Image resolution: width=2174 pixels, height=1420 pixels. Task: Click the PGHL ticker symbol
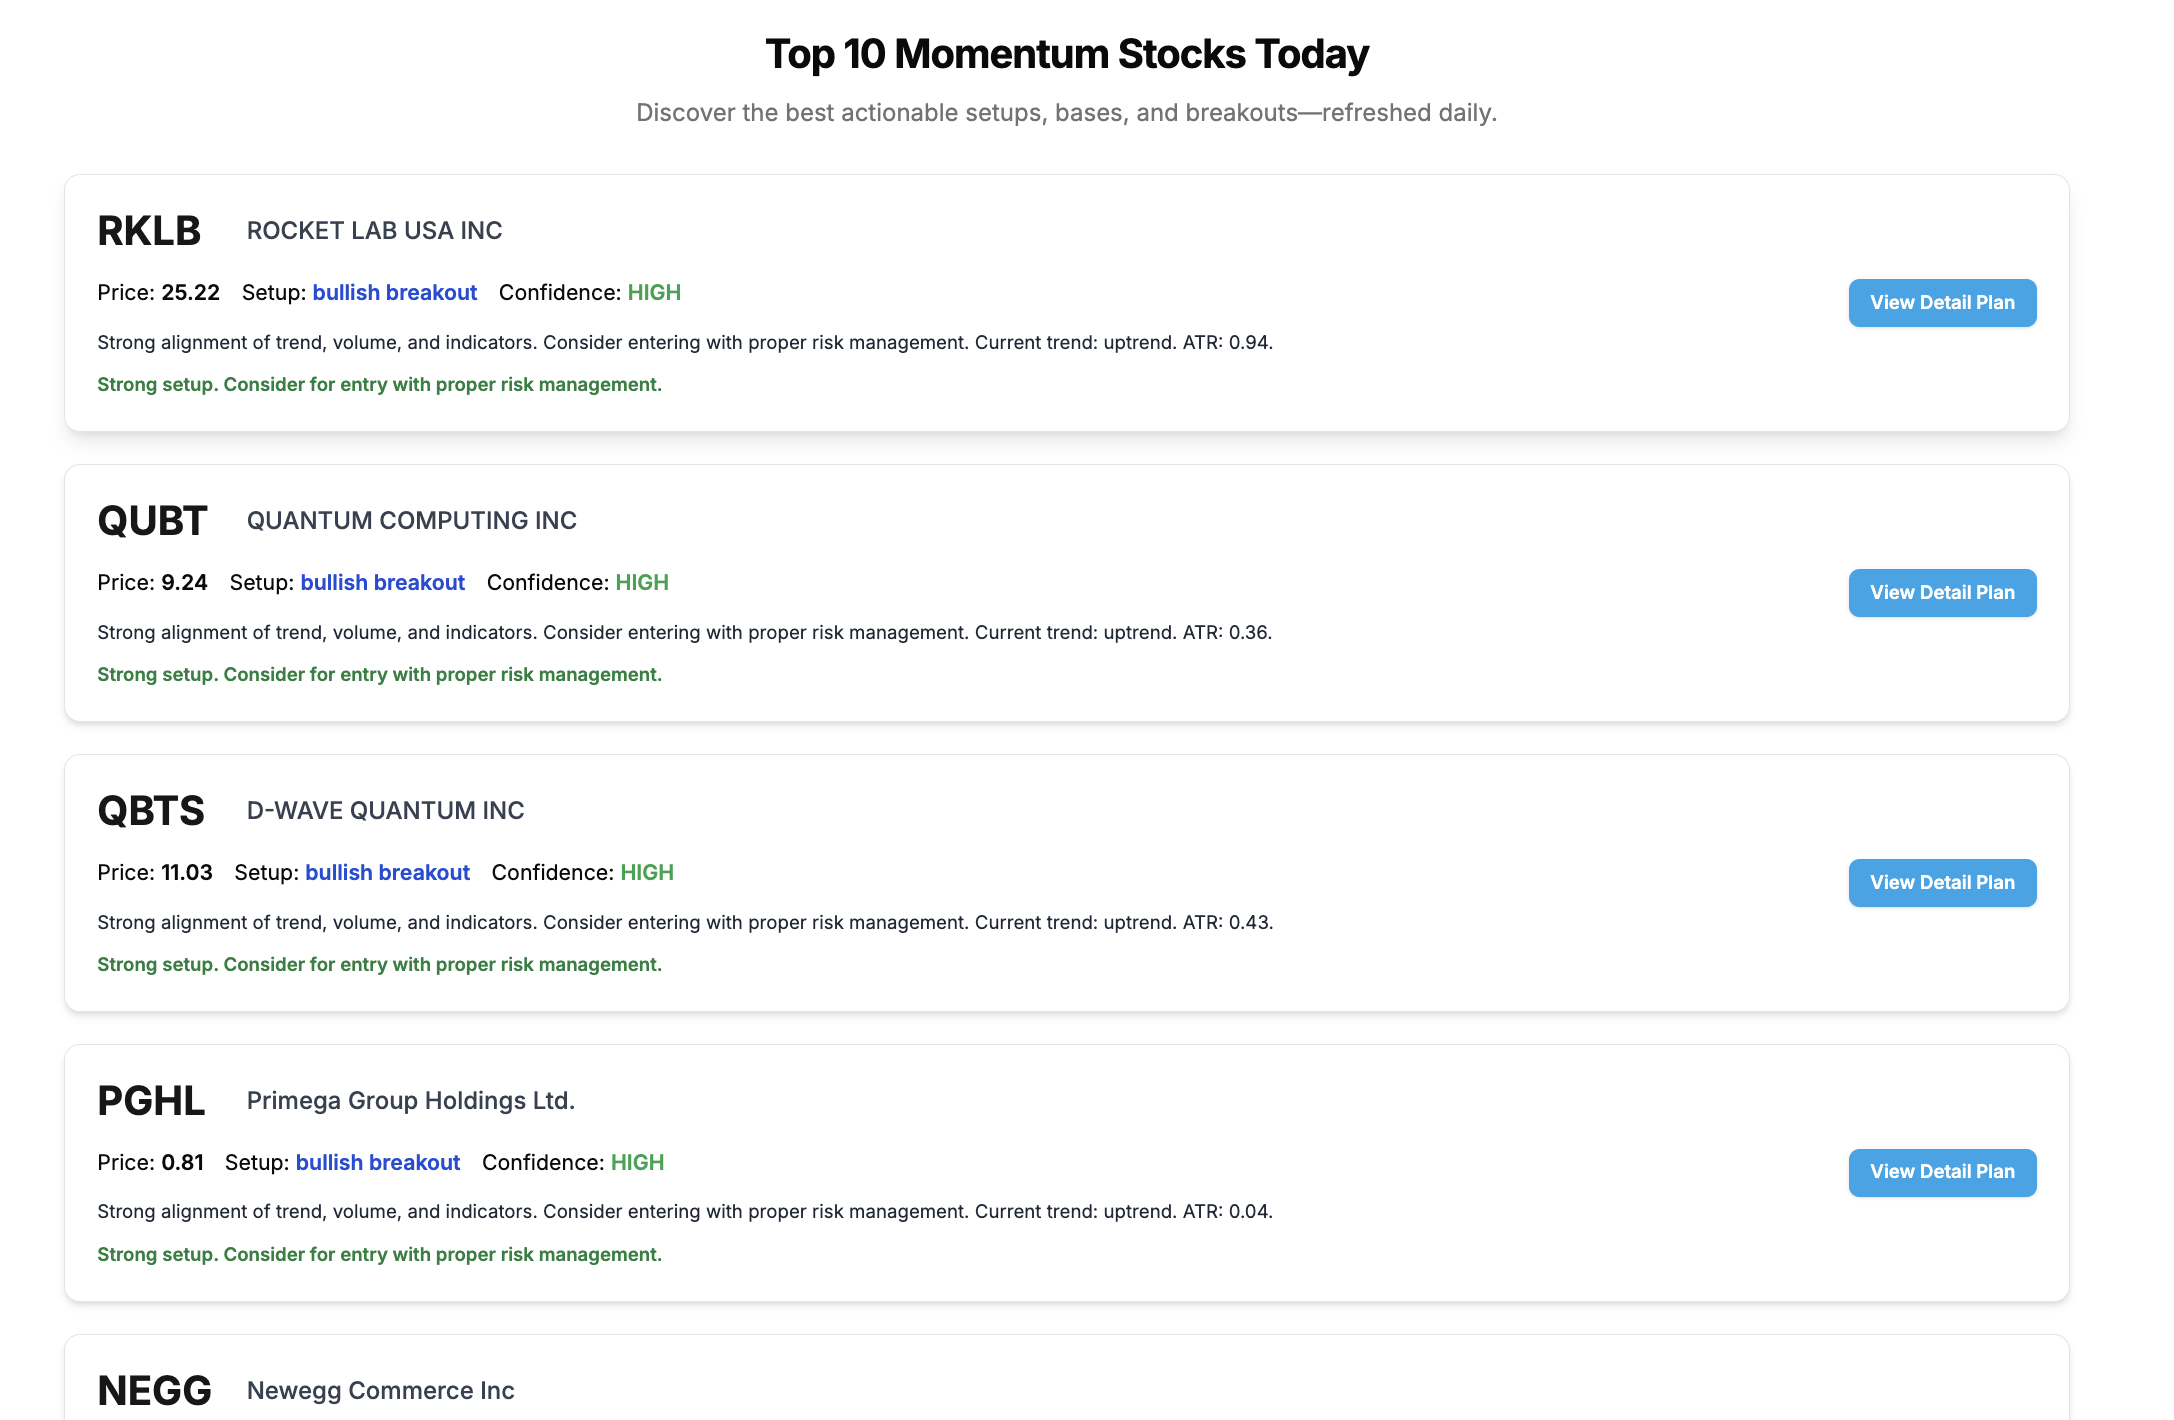pos(151,1101)
